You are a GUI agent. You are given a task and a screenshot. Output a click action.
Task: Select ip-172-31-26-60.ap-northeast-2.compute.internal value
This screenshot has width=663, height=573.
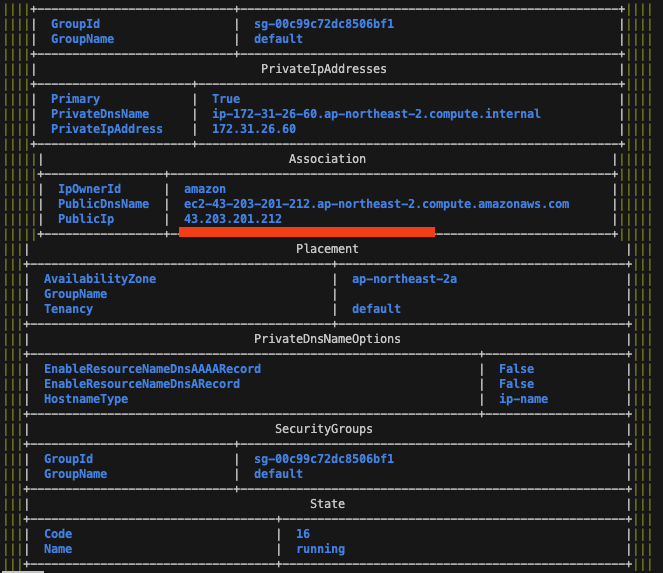click(376, 114)
